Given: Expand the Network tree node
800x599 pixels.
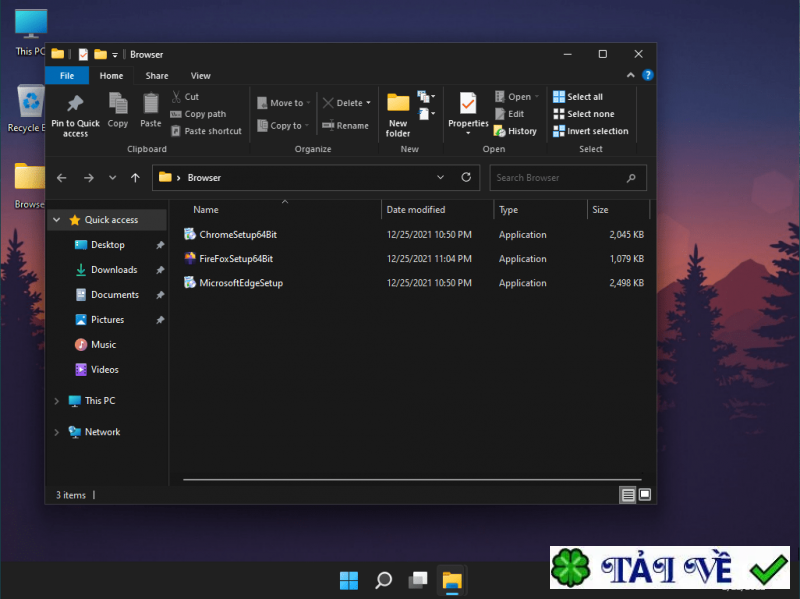Looking at the screenshot, I should (x=56, y=432).
